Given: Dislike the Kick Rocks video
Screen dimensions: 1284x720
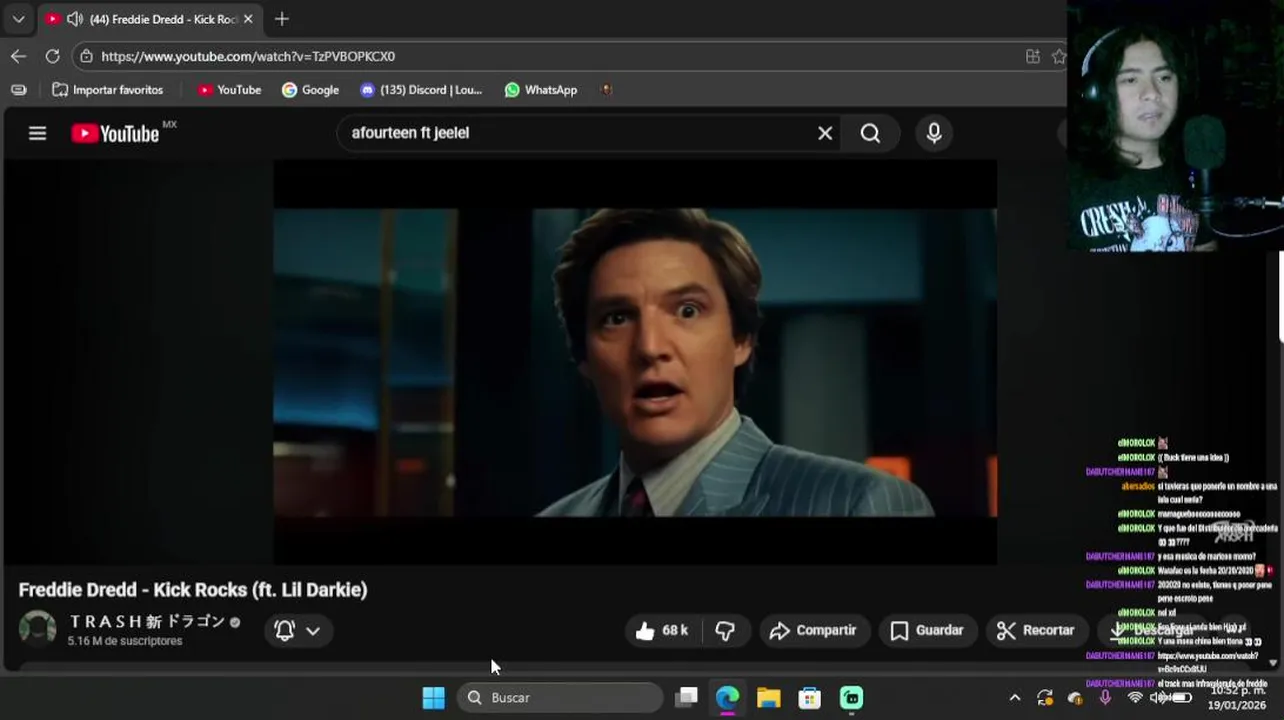Looking at the screenshot, I should point(725,630).
